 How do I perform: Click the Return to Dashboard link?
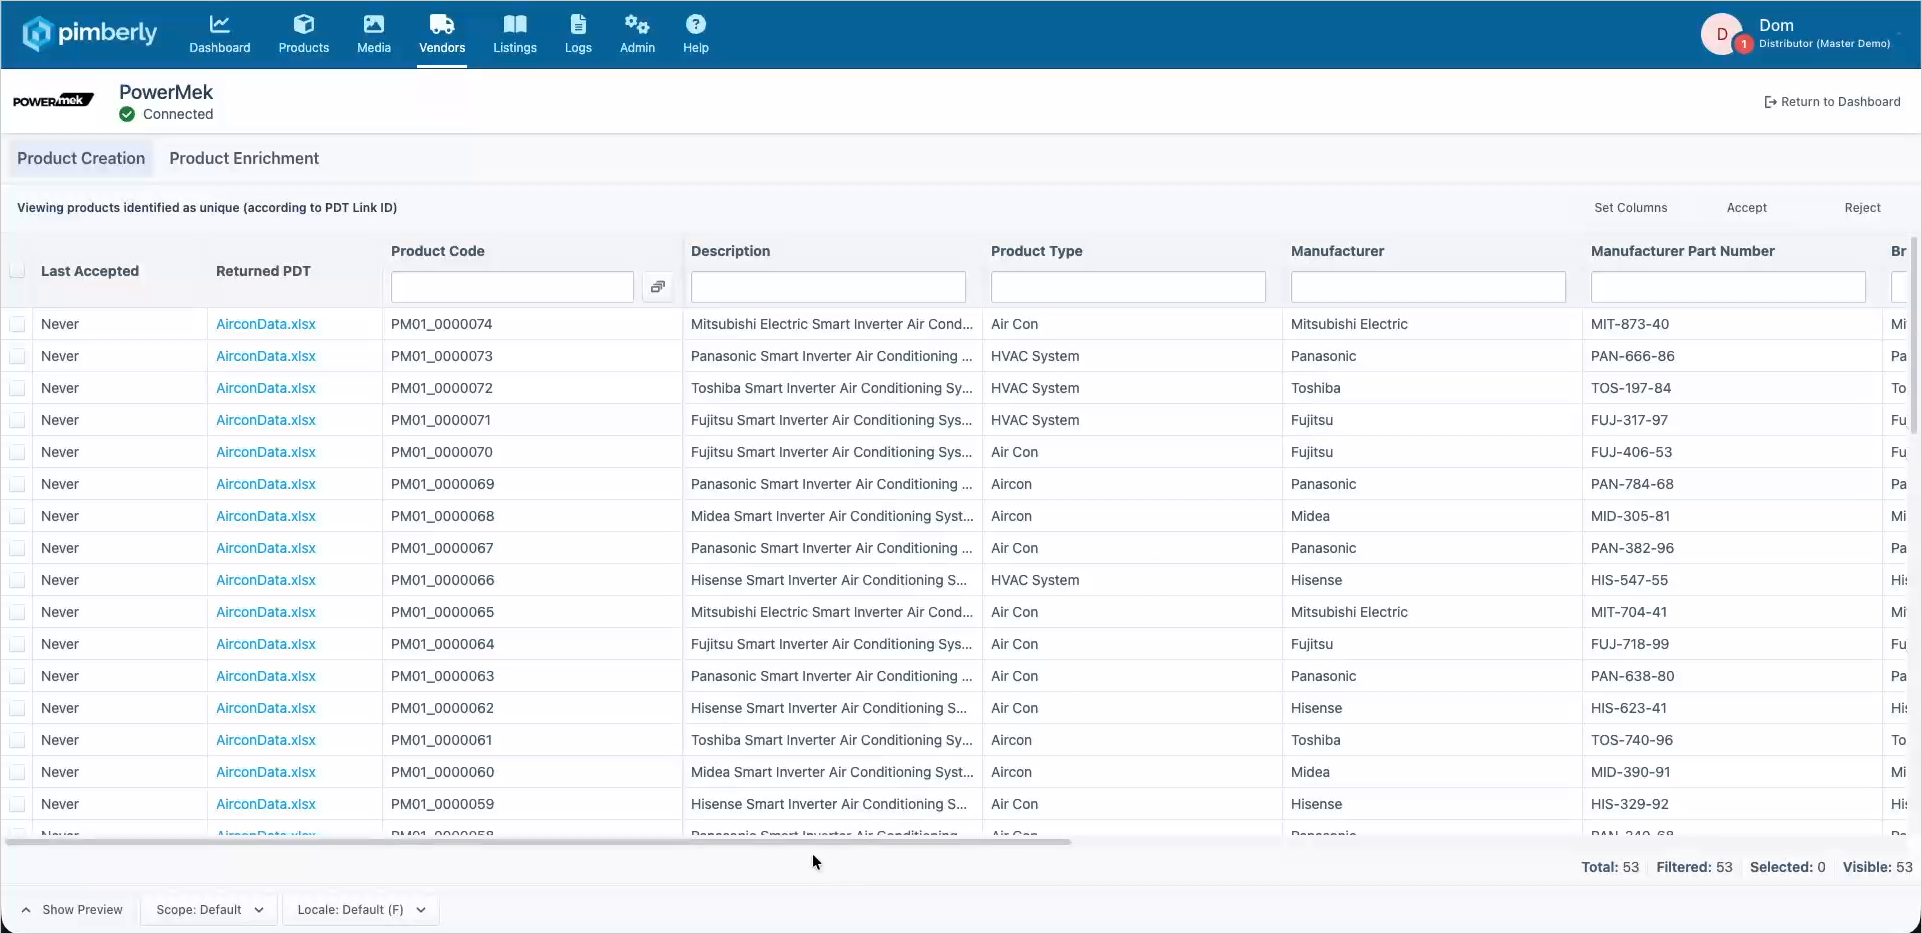(x=1832, y=102)
